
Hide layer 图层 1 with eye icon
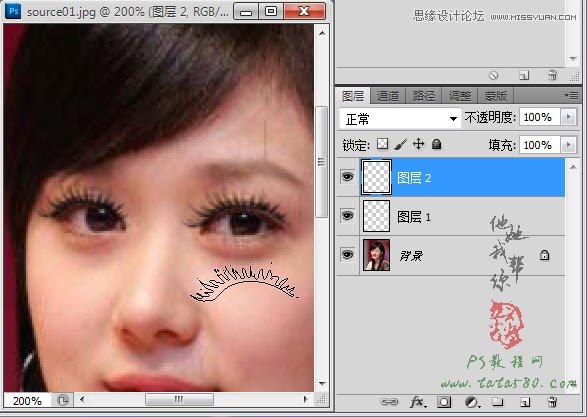[348, 216]
